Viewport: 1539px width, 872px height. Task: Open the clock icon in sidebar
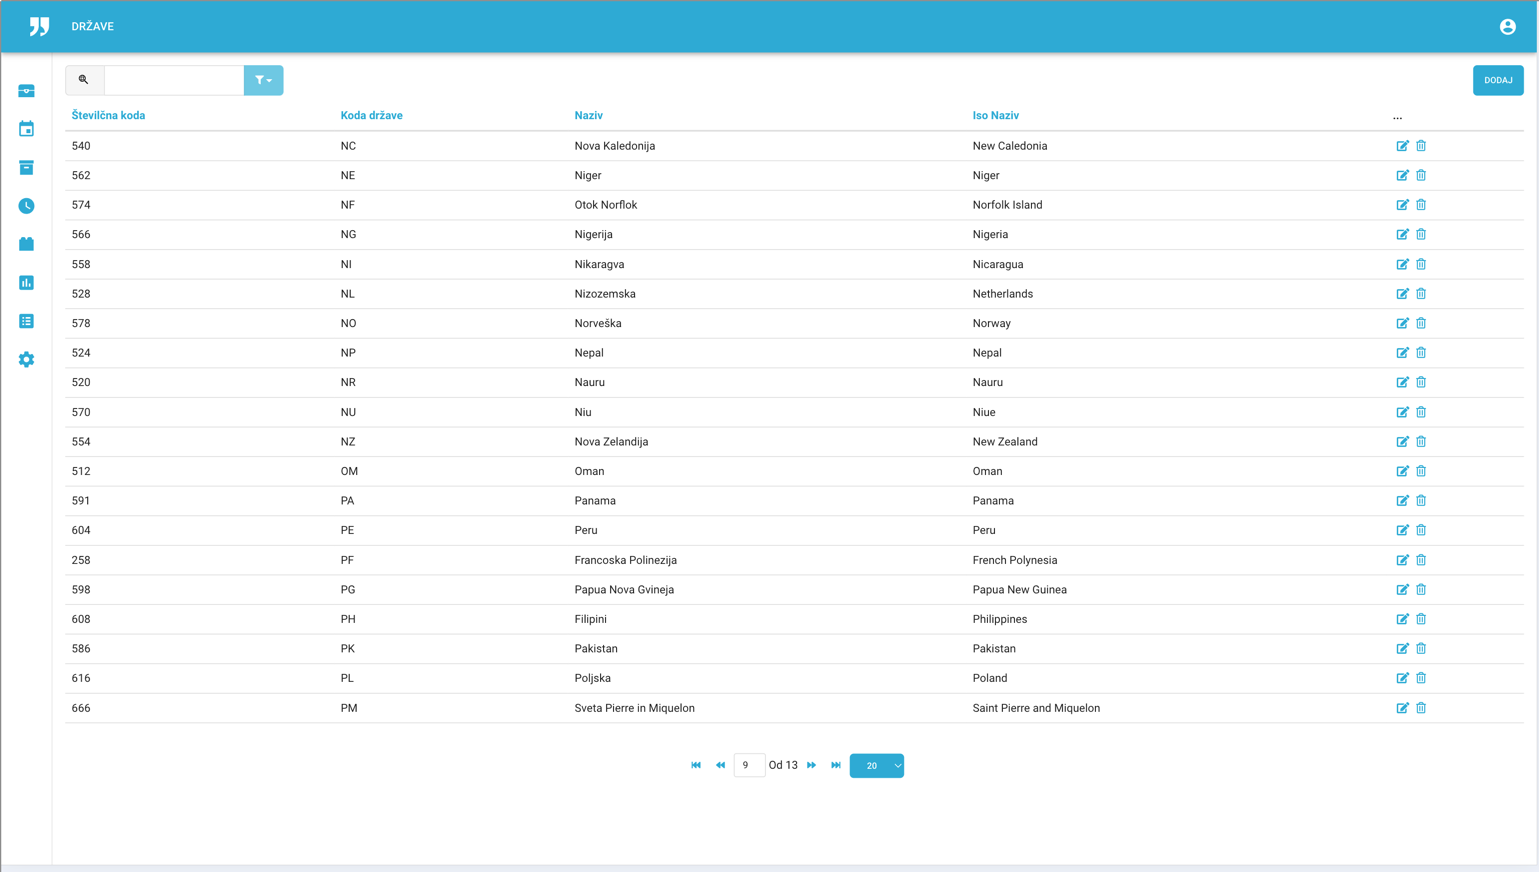point(27,206)
